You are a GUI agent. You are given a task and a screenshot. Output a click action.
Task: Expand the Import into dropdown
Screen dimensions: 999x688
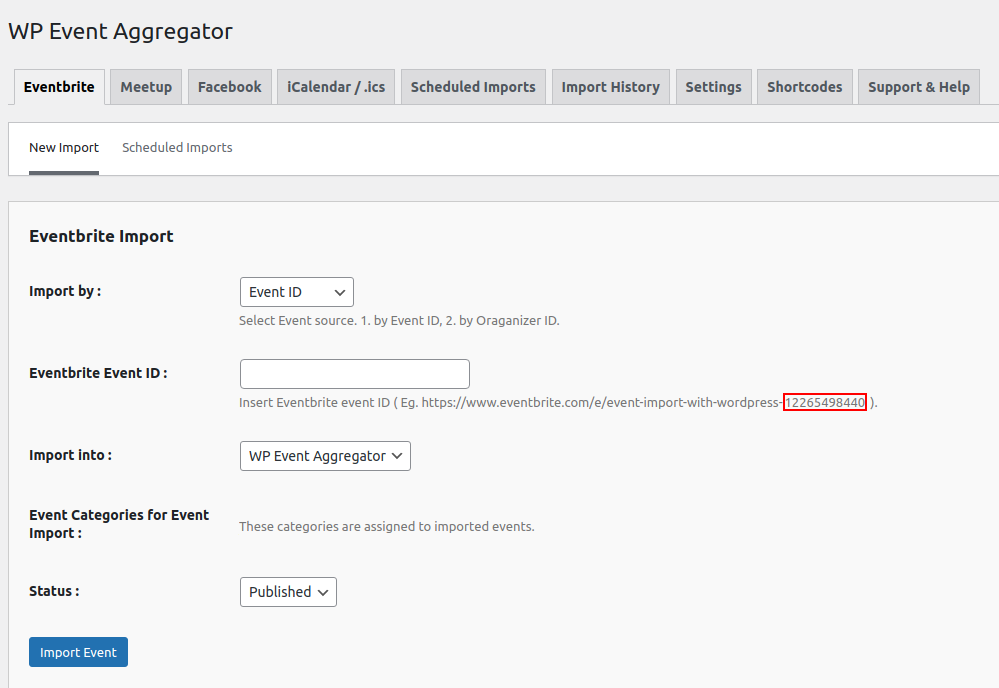click(324, 455)
